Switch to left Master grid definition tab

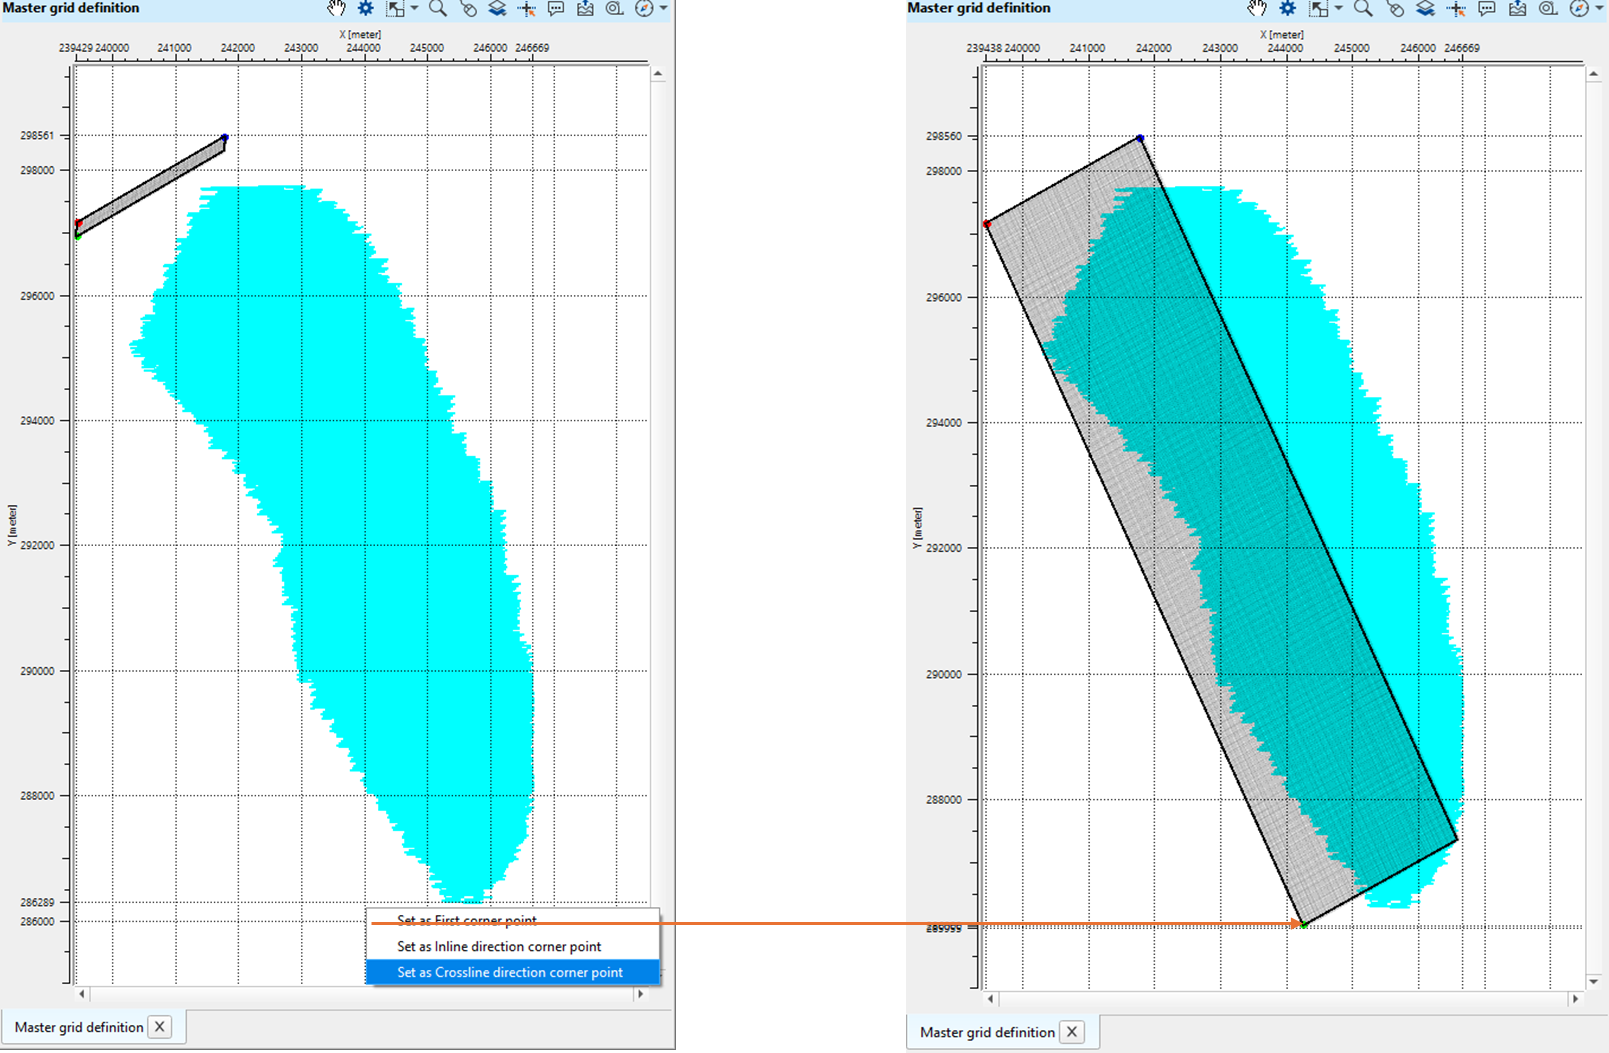pos(79,1027)
